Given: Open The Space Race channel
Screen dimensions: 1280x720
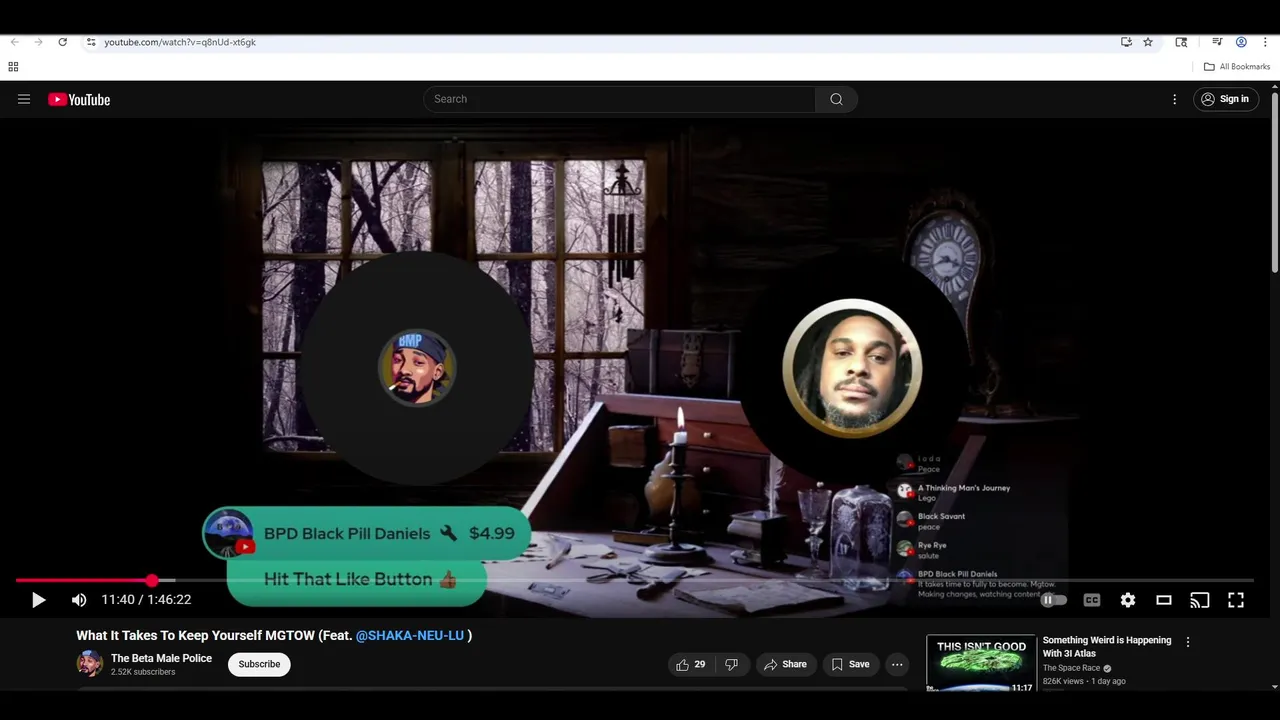Looking at the screenshot, I should [1071, 668].
